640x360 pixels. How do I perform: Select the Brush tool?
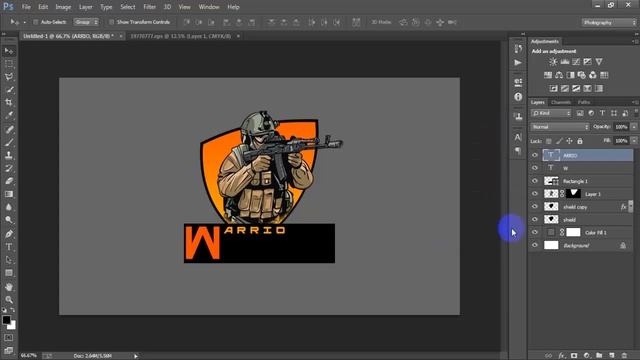[9, 142]
